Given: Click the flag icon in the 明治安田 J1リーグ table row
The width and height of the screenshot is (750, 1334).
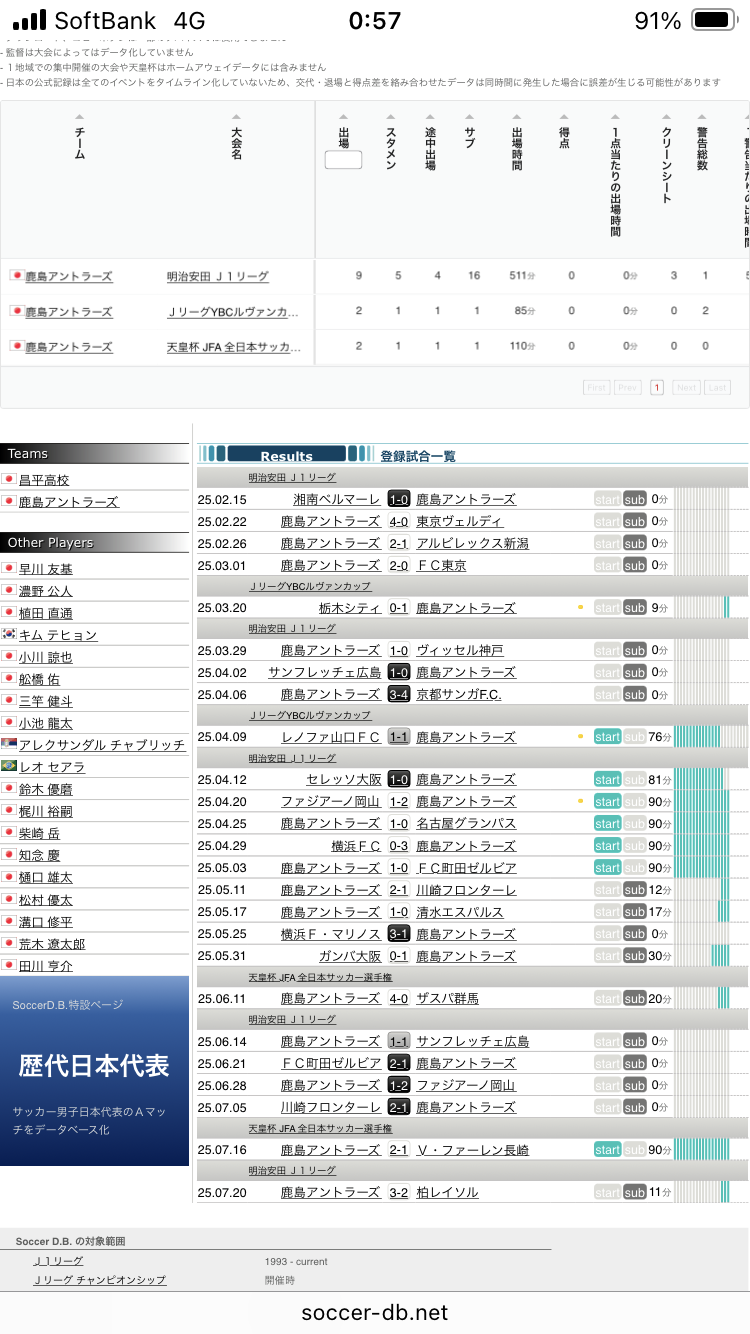Looking at the screenshot, I should point(16,275).
